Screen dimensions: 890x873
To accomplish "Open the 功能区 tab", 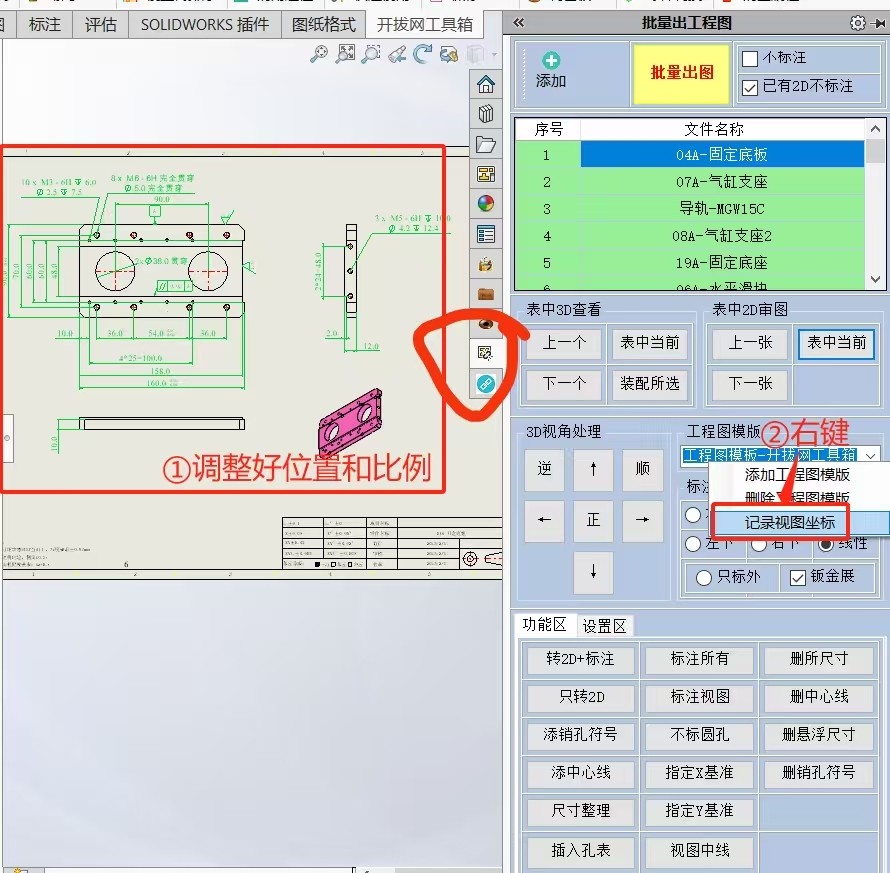I will pyautogui.click(x=544, y=625).
